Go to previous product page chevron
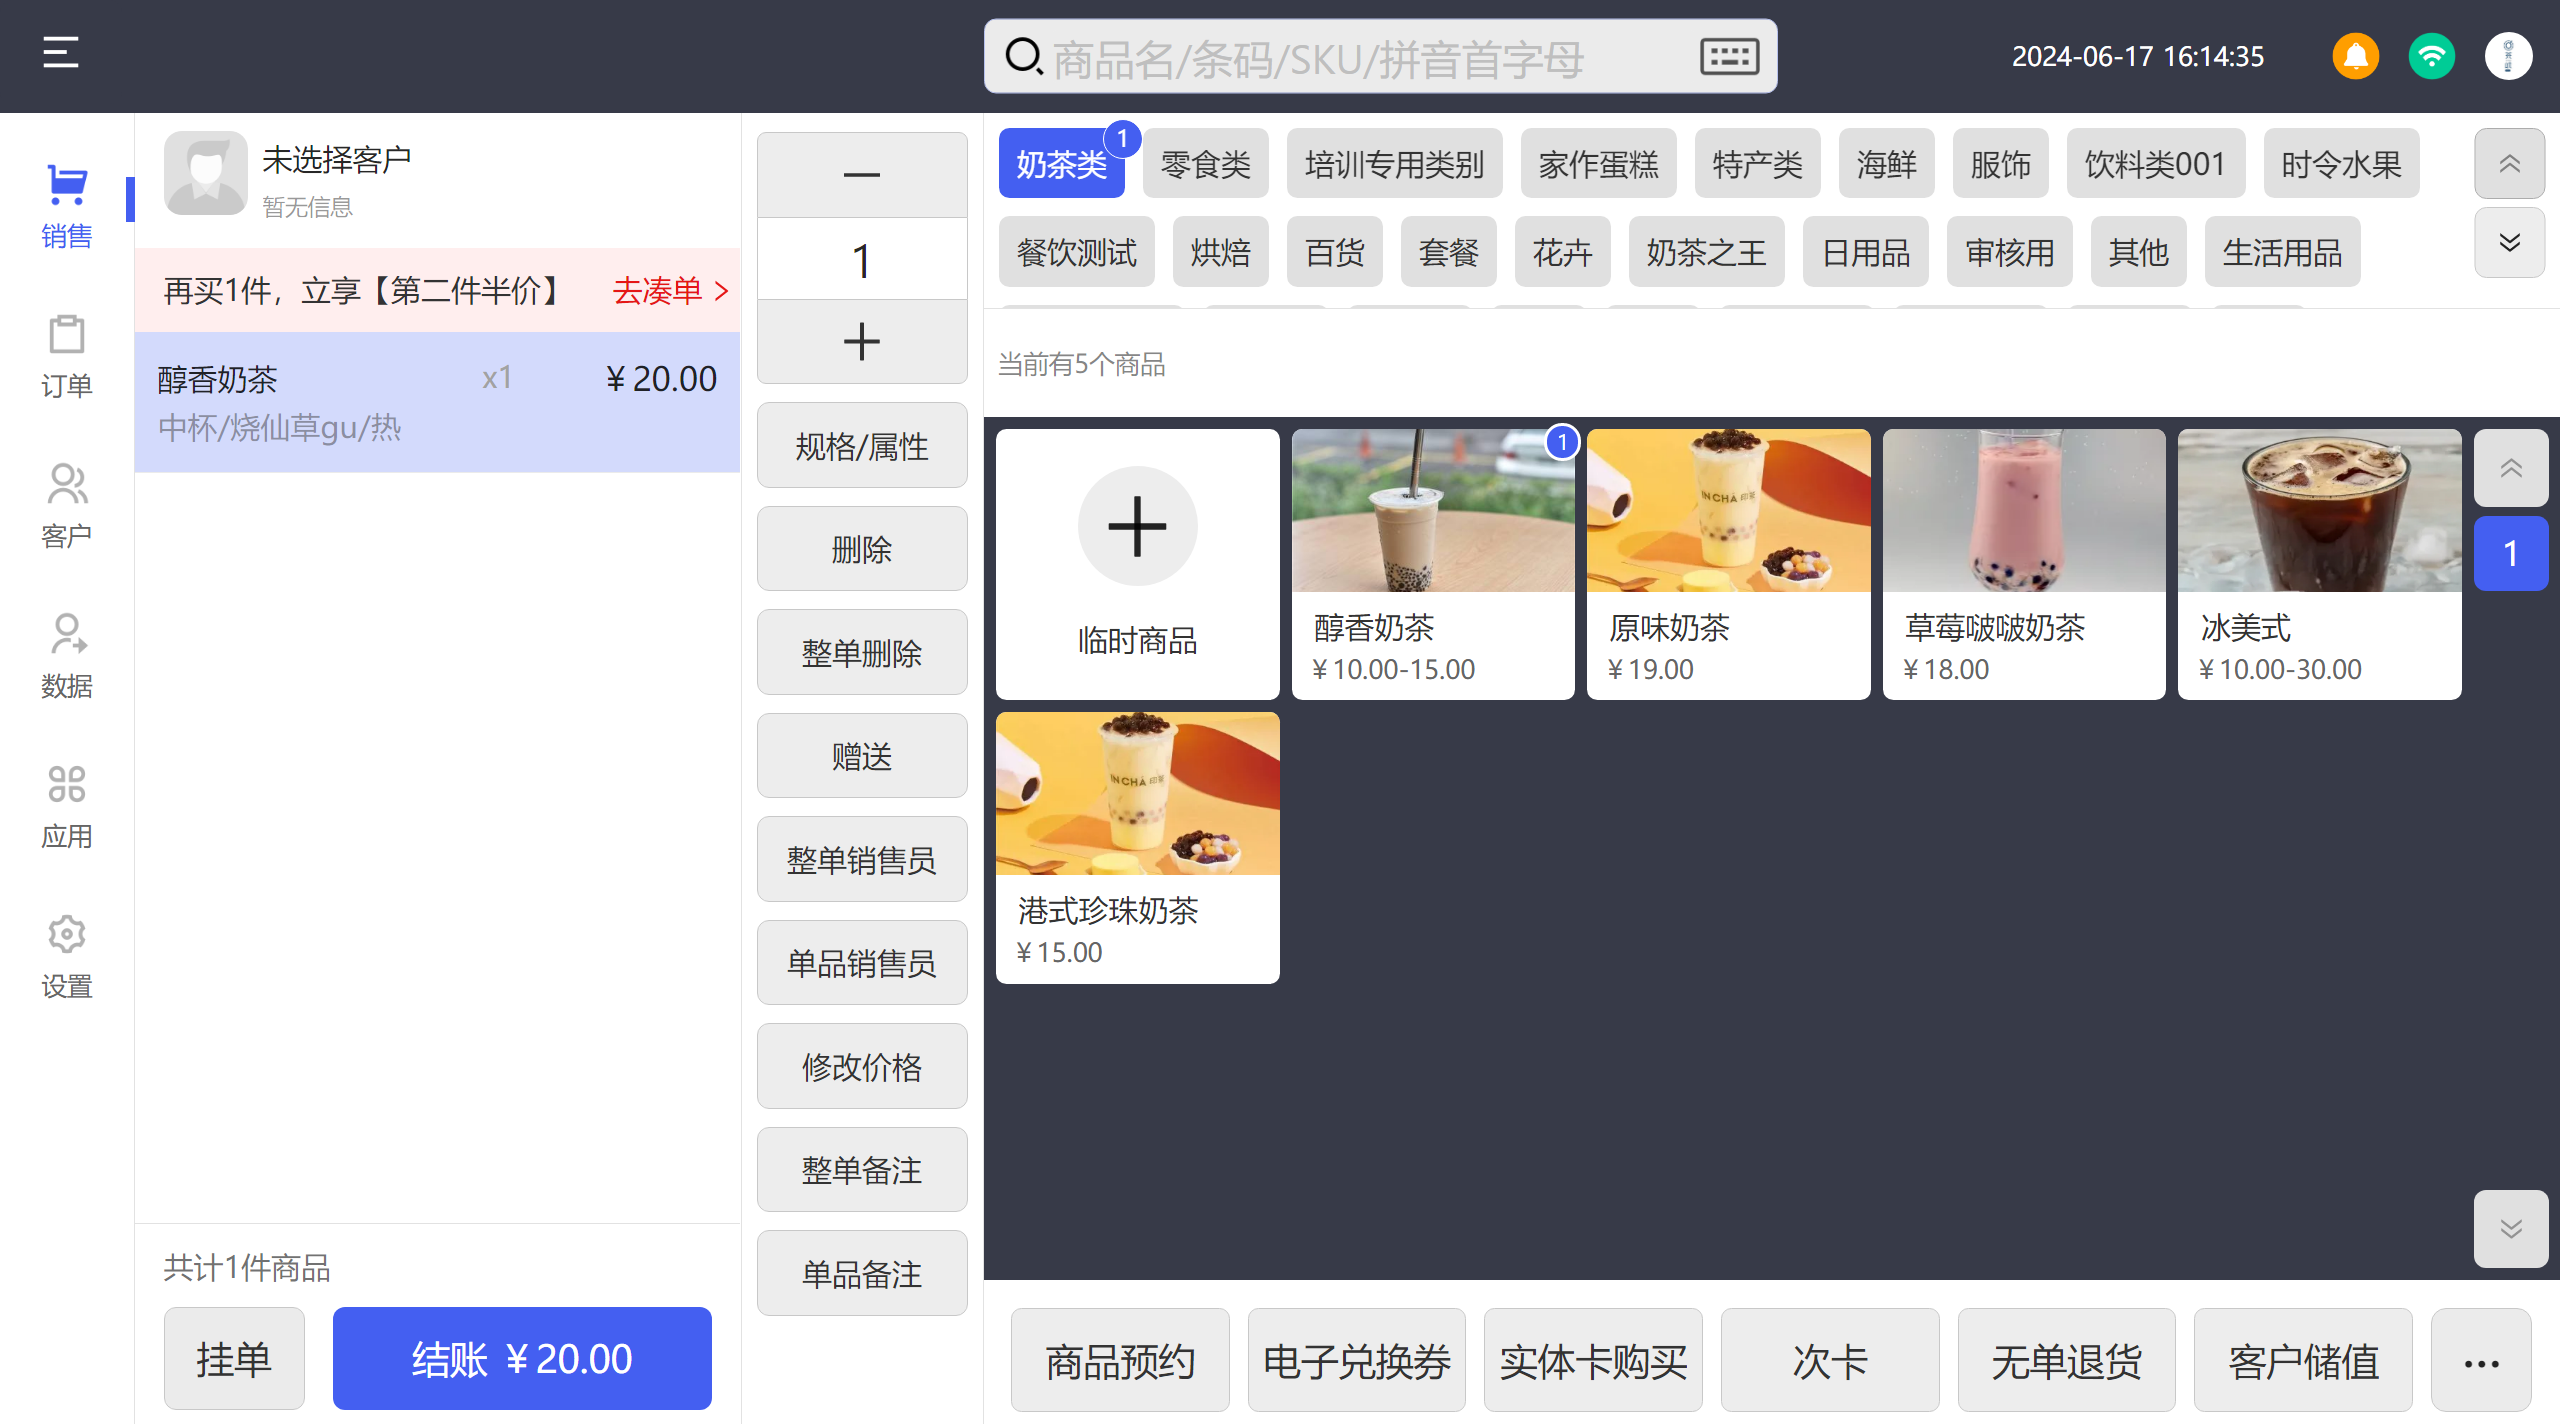Viewport: 2560px width, 1424px height. 2511,468
